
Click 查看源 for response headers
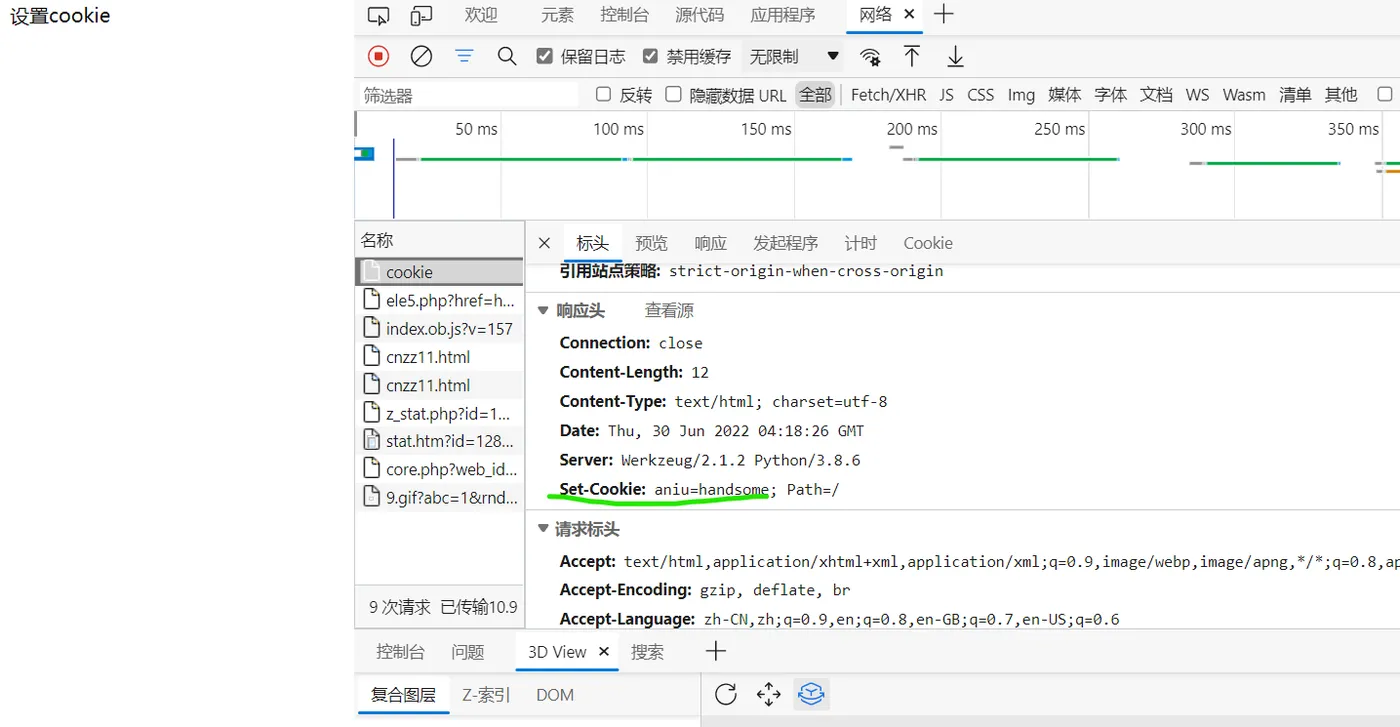(x=669, y=311)
